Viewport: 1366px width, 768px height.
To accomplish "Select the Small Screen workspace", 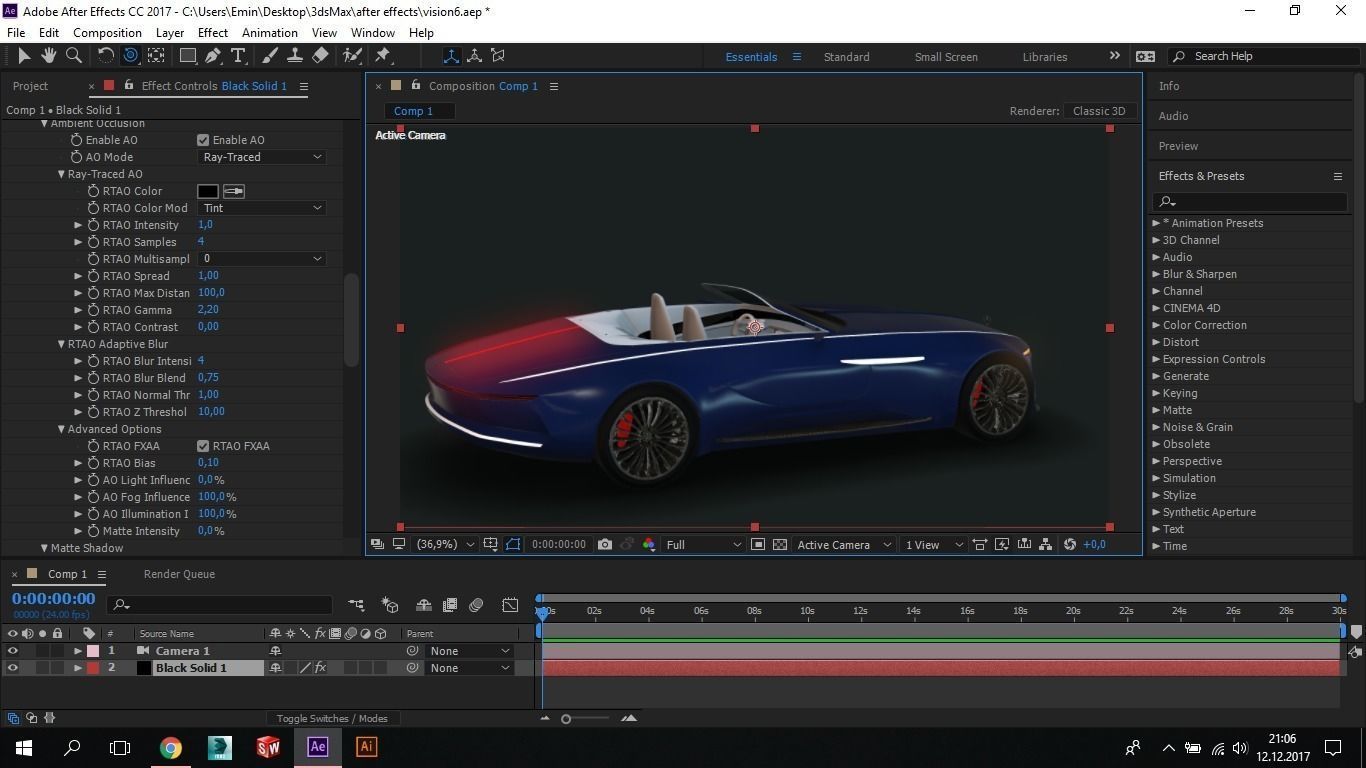I will [946, 57].
